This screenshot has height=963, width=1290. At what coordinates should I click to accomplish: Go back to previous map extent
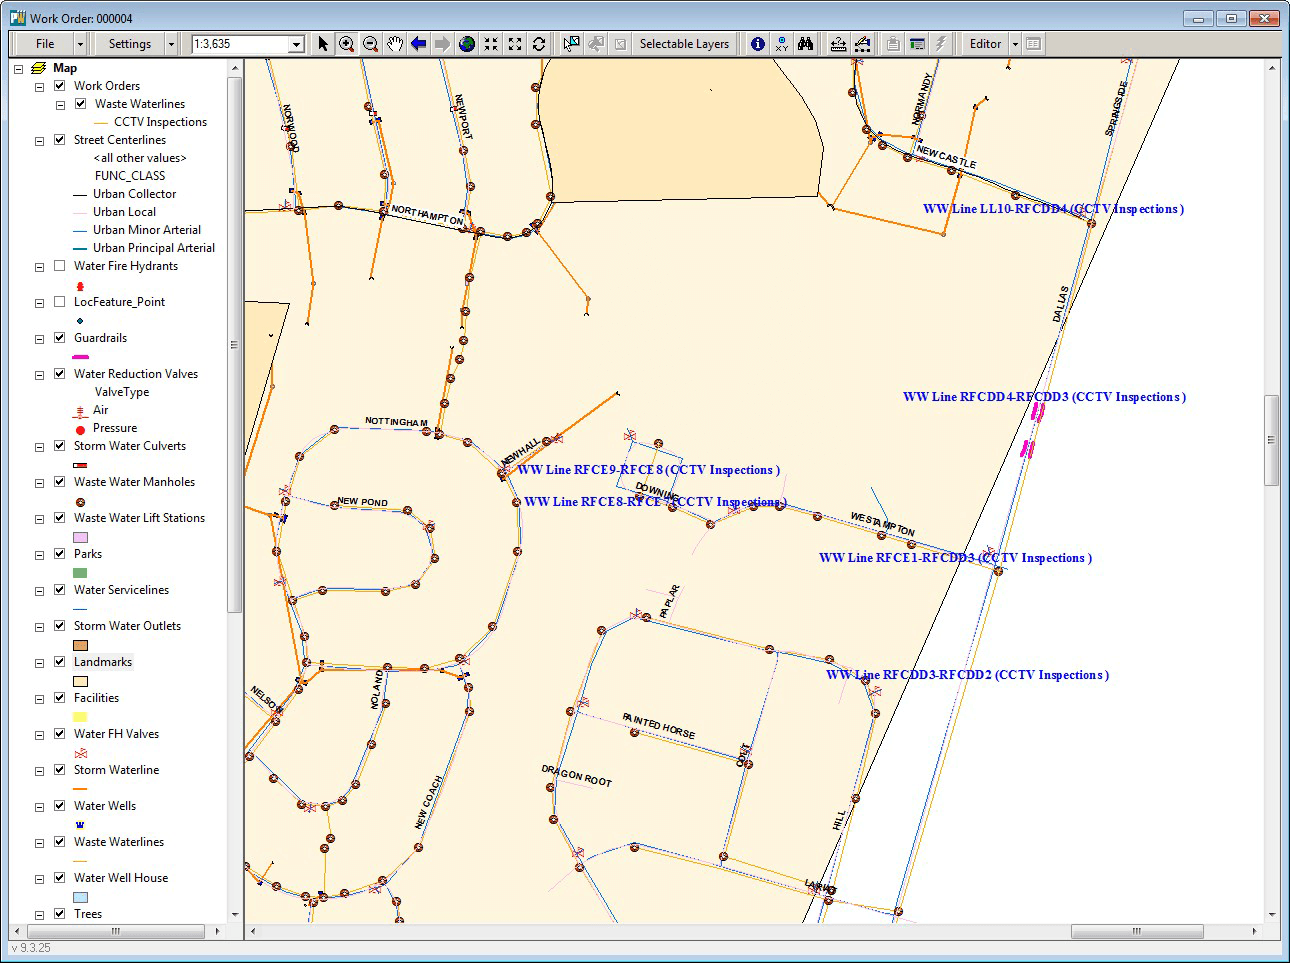419,44
